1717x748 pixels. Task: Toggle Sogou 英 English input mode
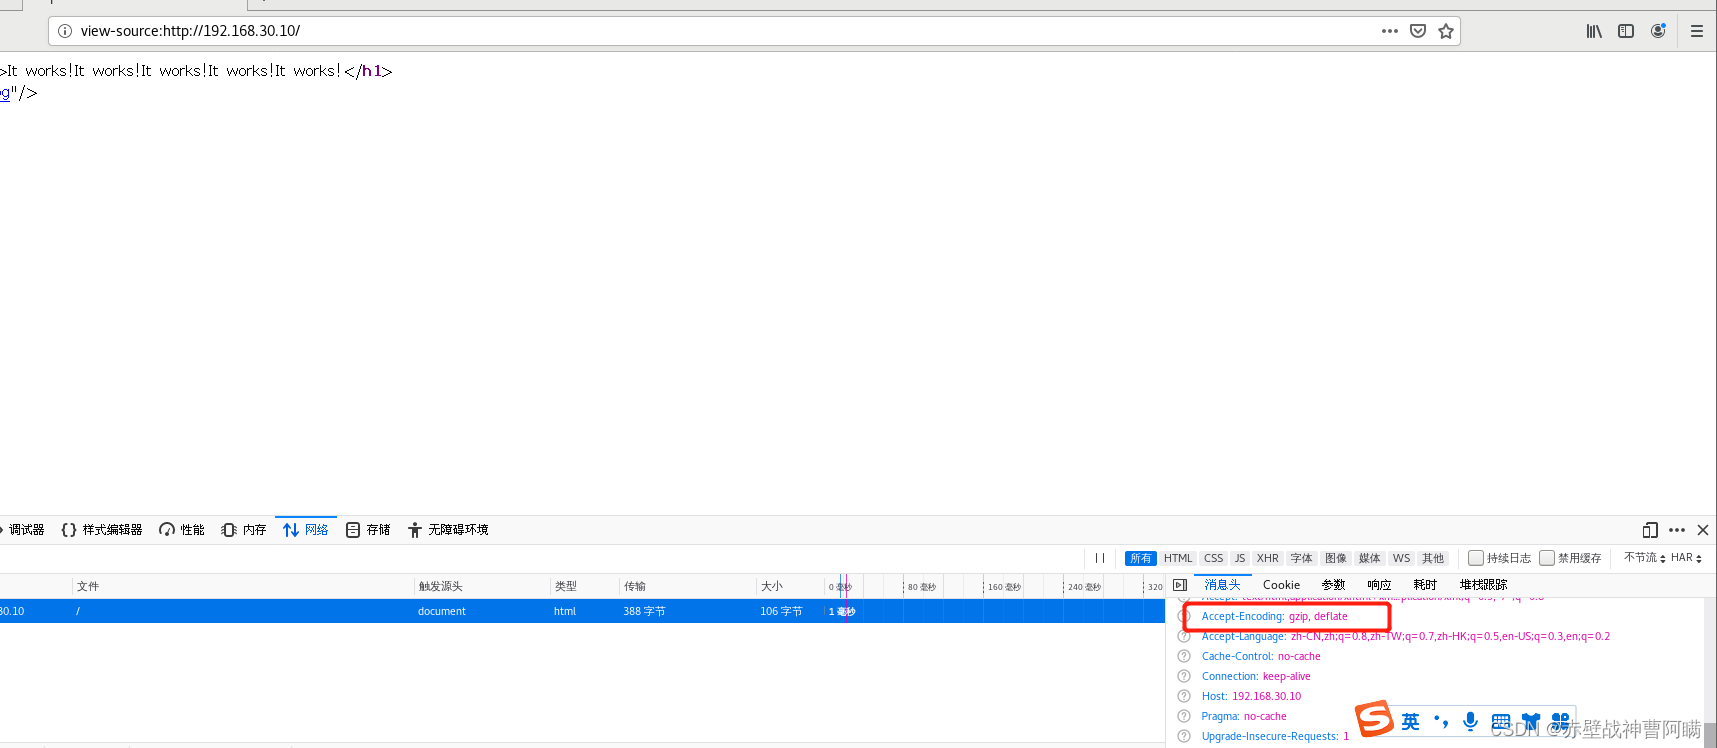pos(1411,721)
